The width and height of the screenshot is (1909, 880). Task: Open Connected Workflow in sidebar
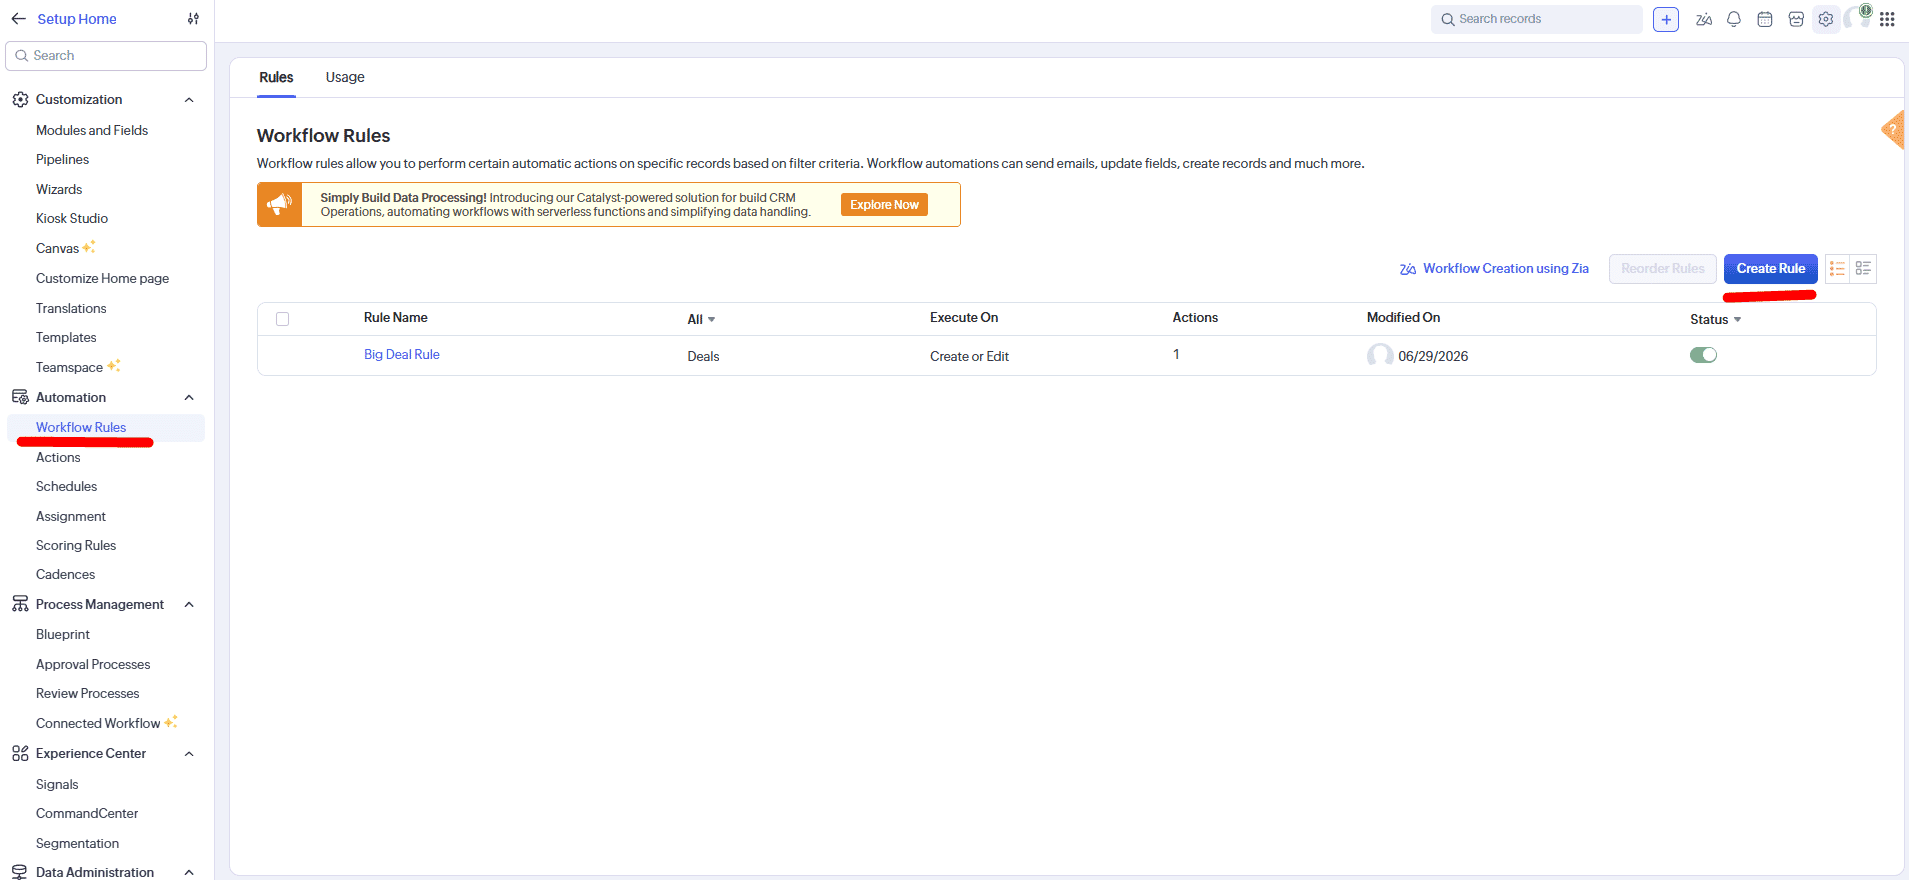point(98,723)
